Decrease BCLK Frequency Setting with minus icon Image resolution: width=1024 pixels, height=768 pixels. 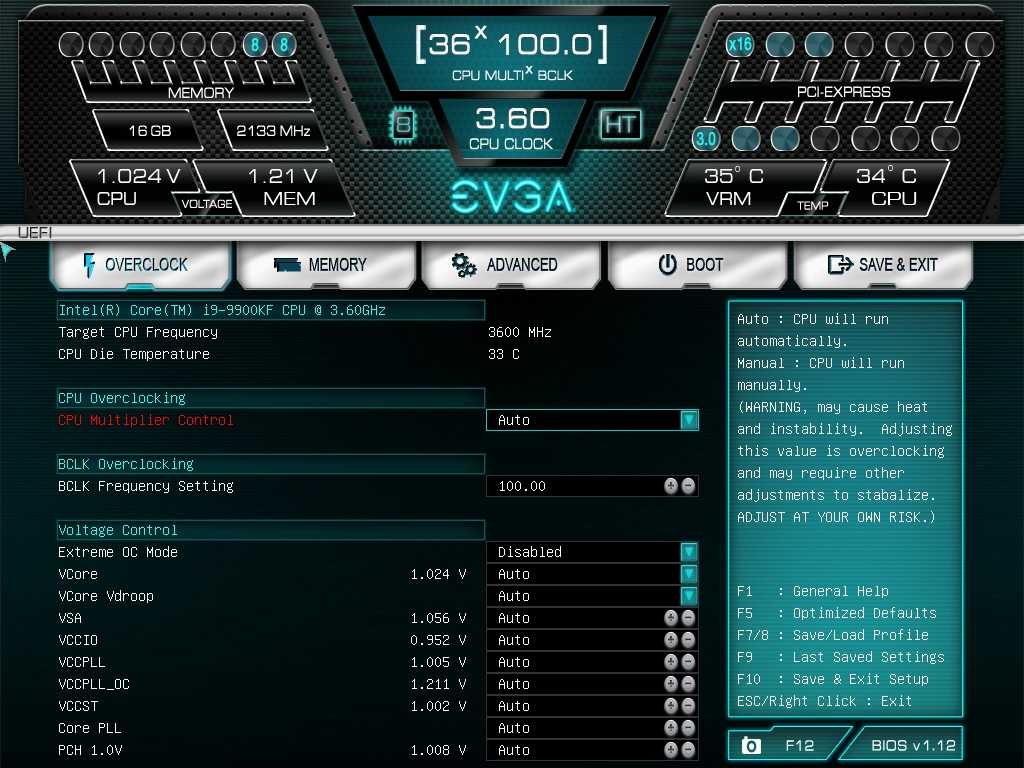click(688, 486)
